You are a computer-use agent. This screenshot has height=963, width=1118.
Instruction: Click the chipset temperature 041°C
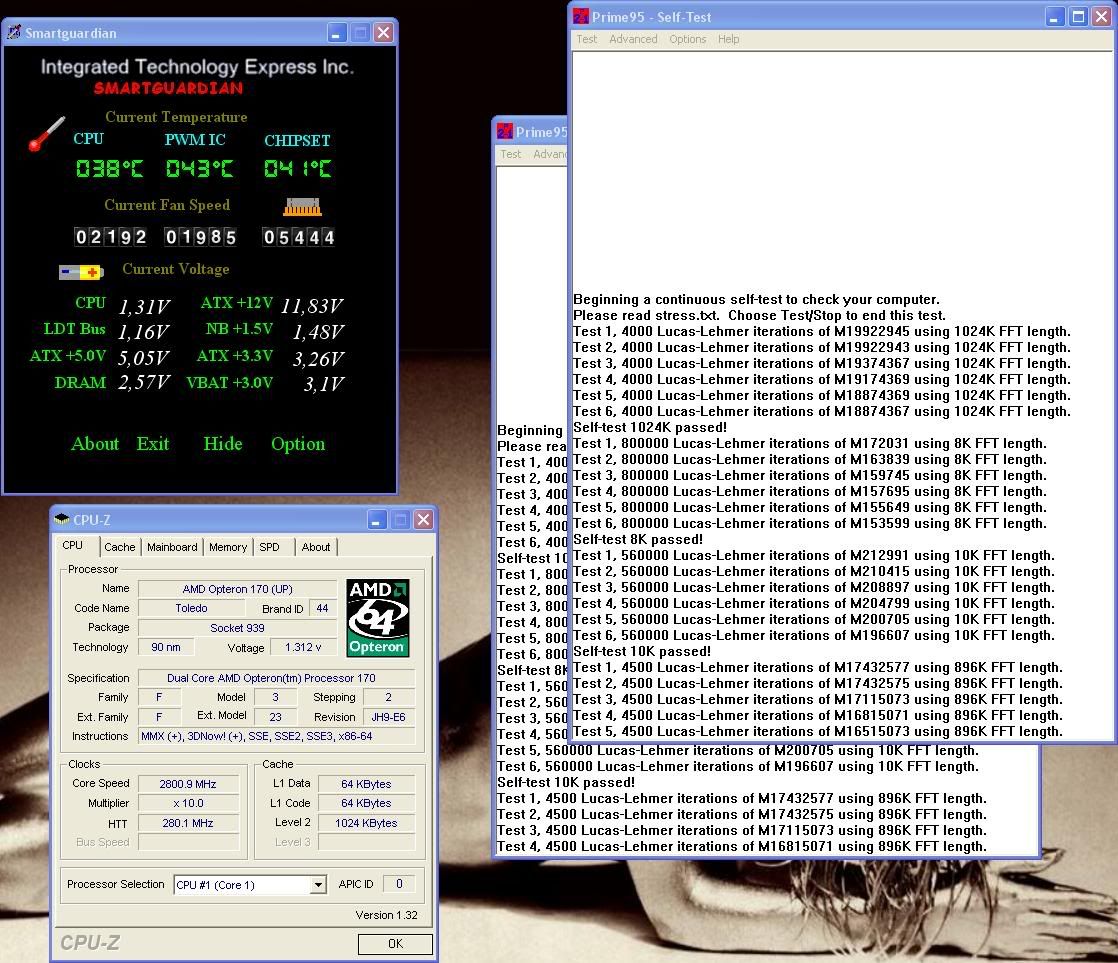pos(297,169)
